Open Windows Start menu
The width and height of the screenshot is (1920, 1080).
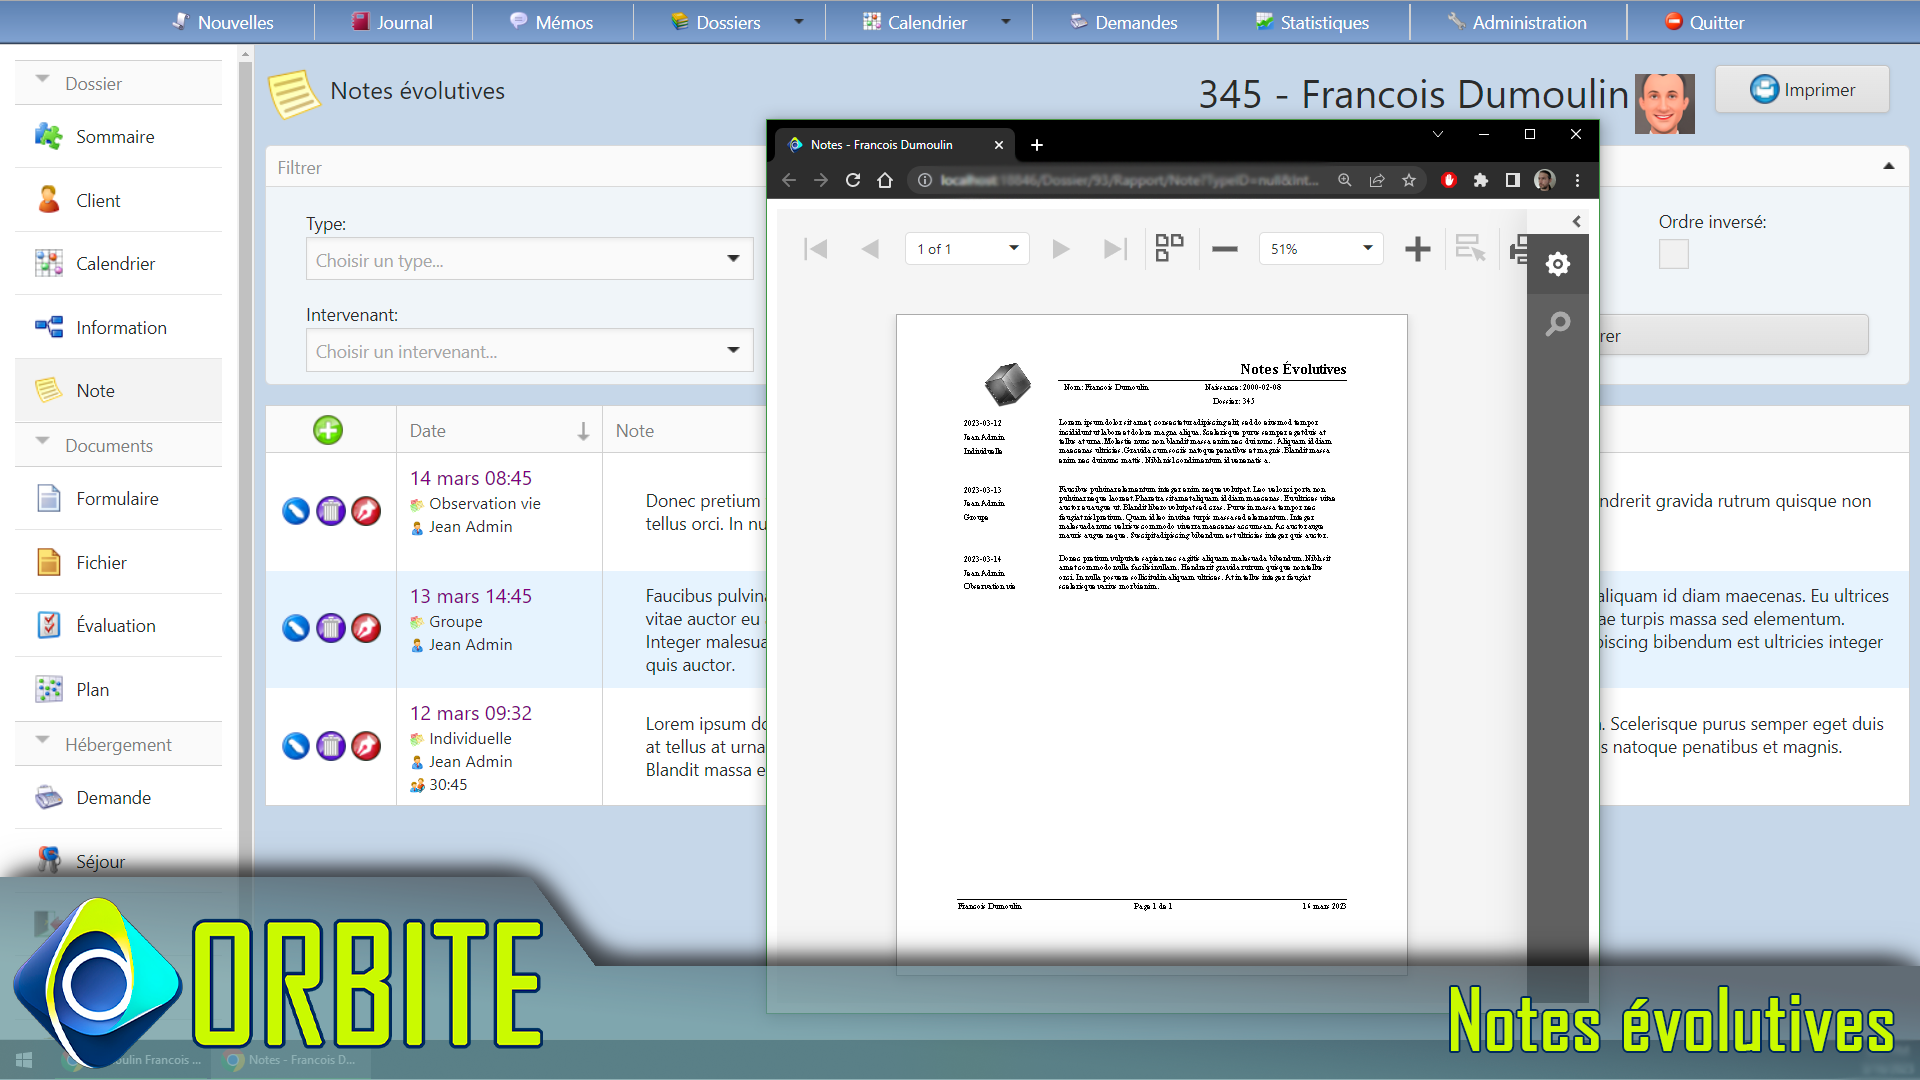(24, 1059)
